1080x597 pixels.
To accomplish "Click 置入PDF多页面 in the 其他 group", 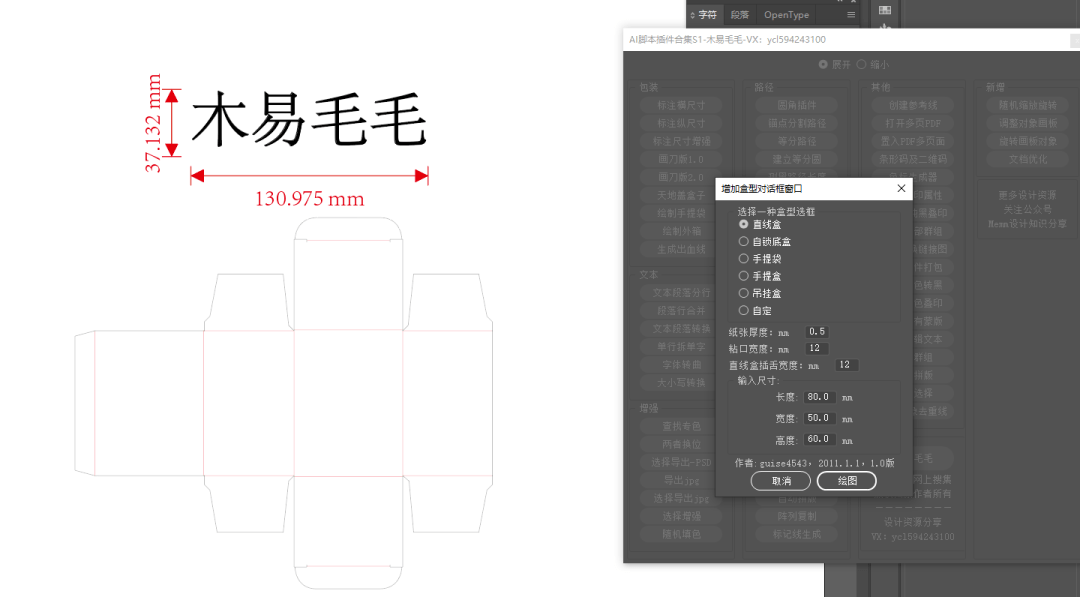I will [x=913, y=141].
